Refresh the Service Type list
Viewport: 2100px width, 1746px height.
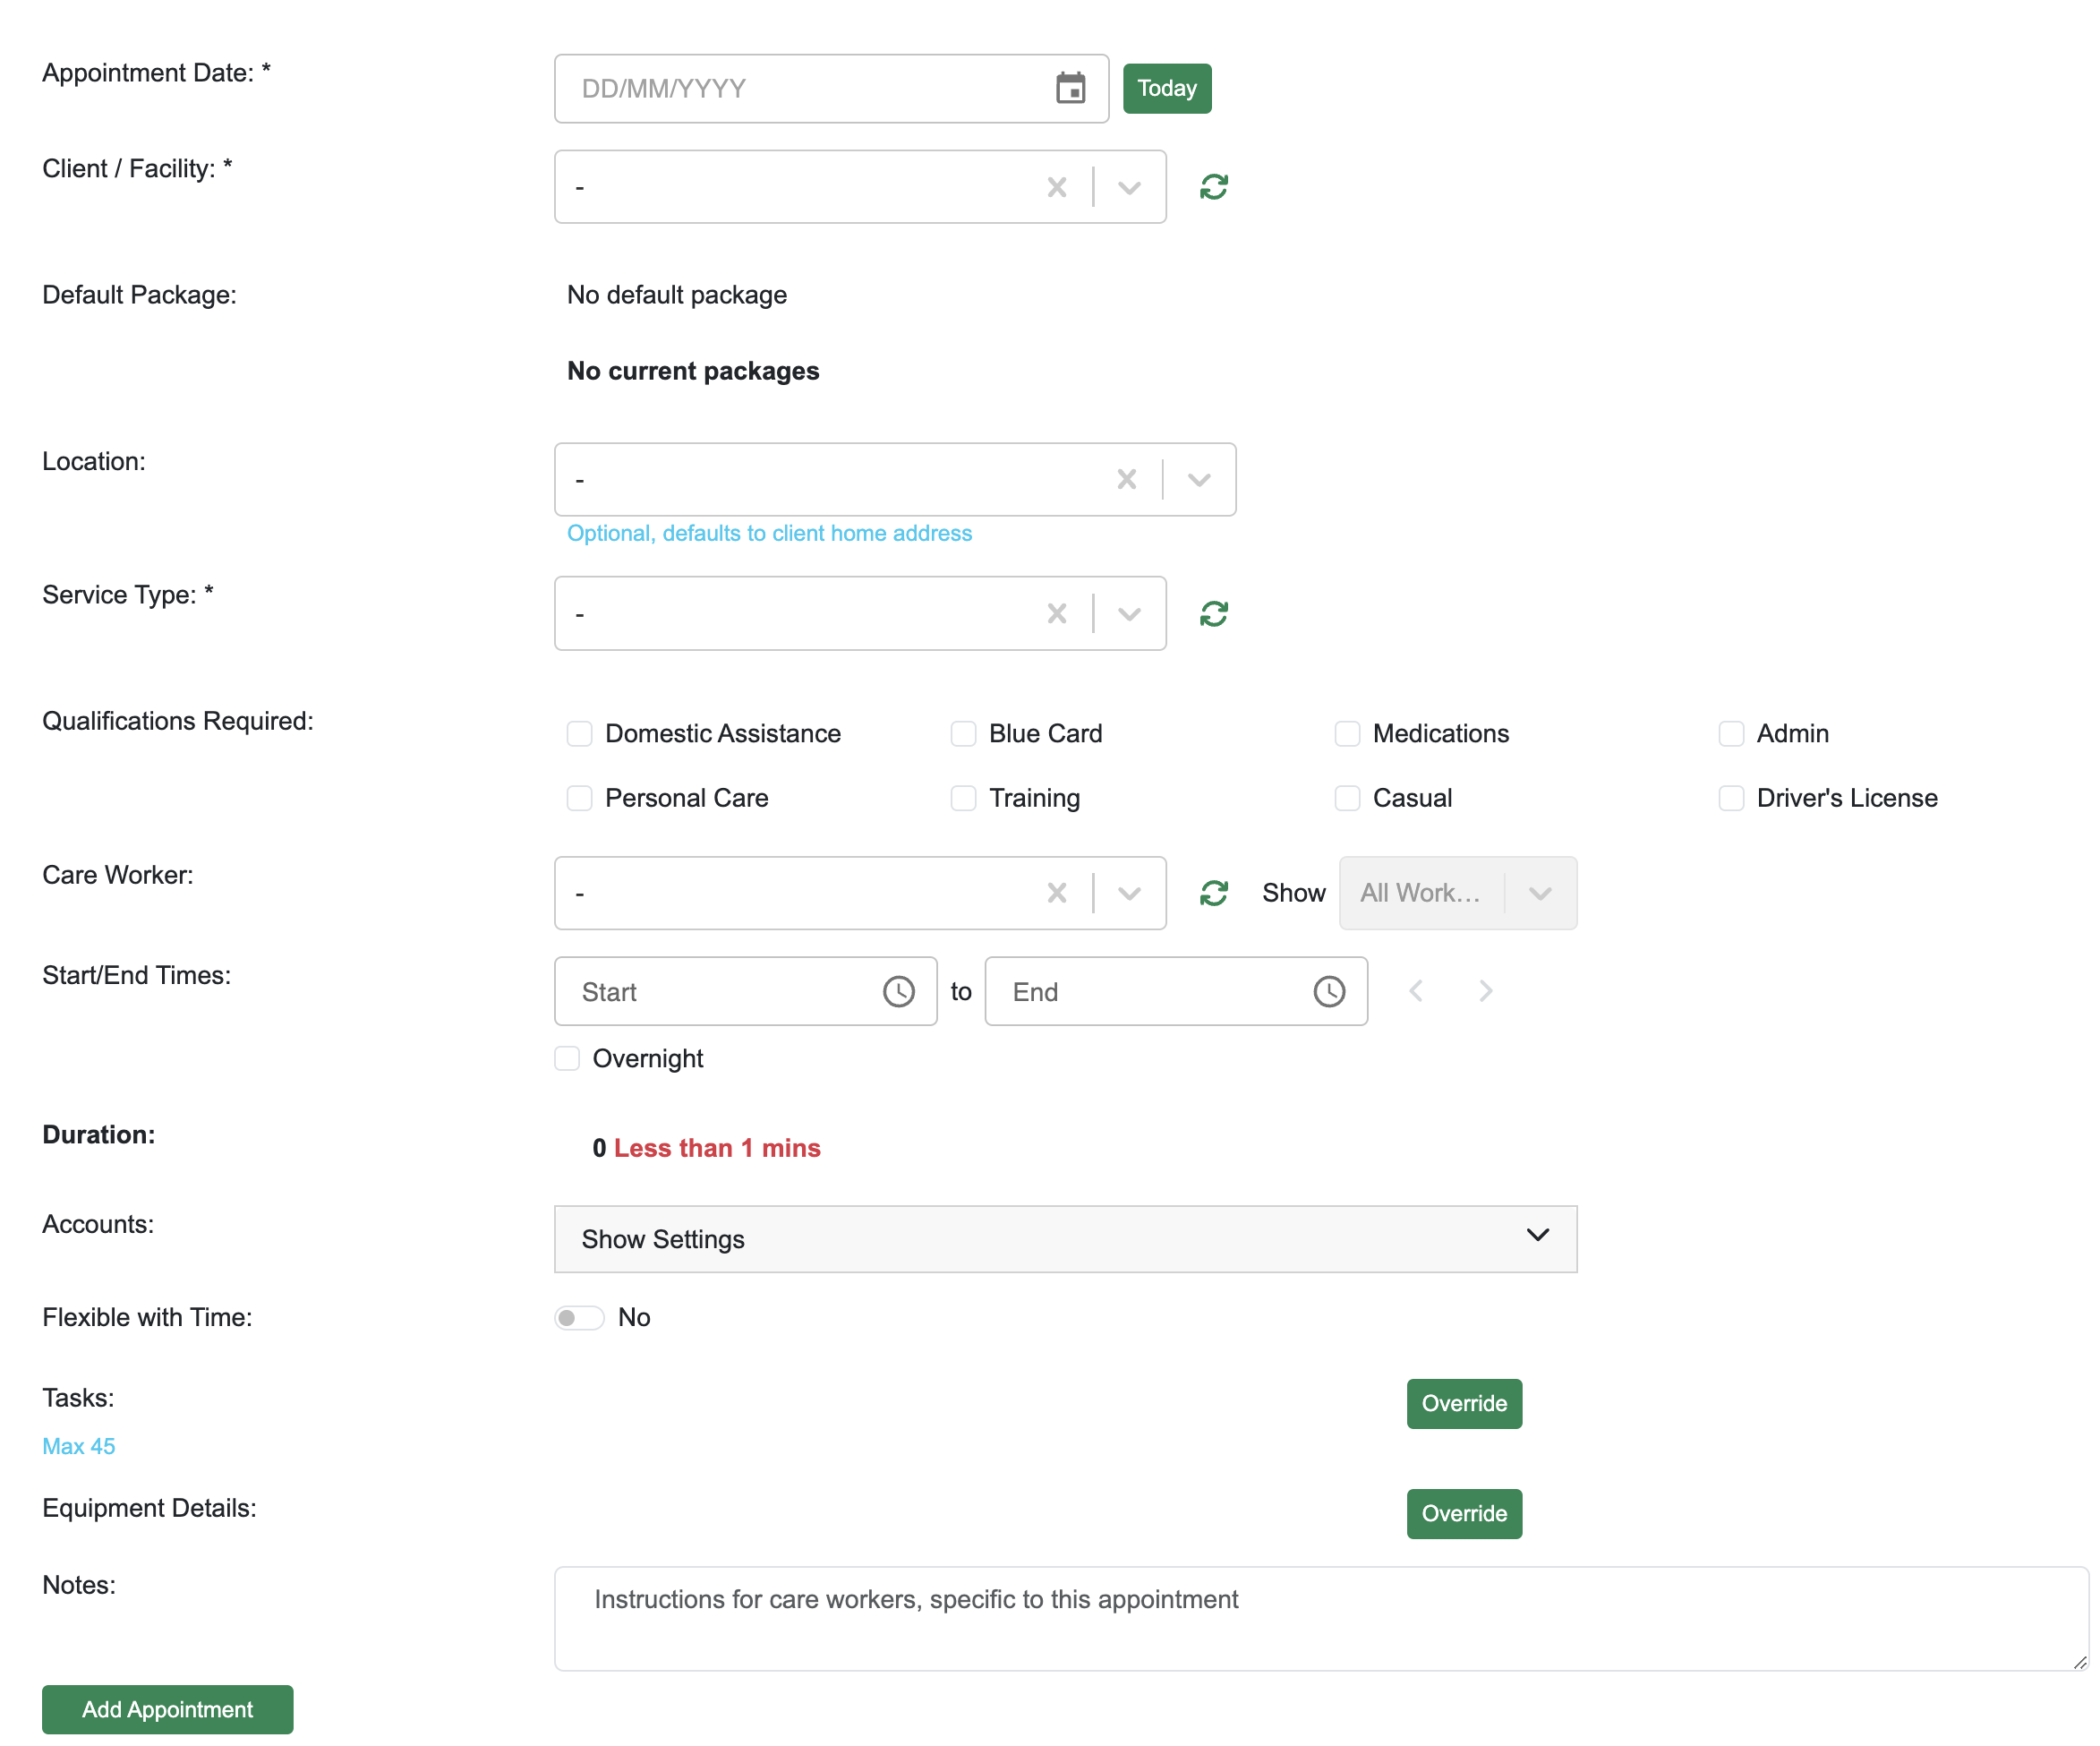pyautogui.click(x=1213, y=613)
